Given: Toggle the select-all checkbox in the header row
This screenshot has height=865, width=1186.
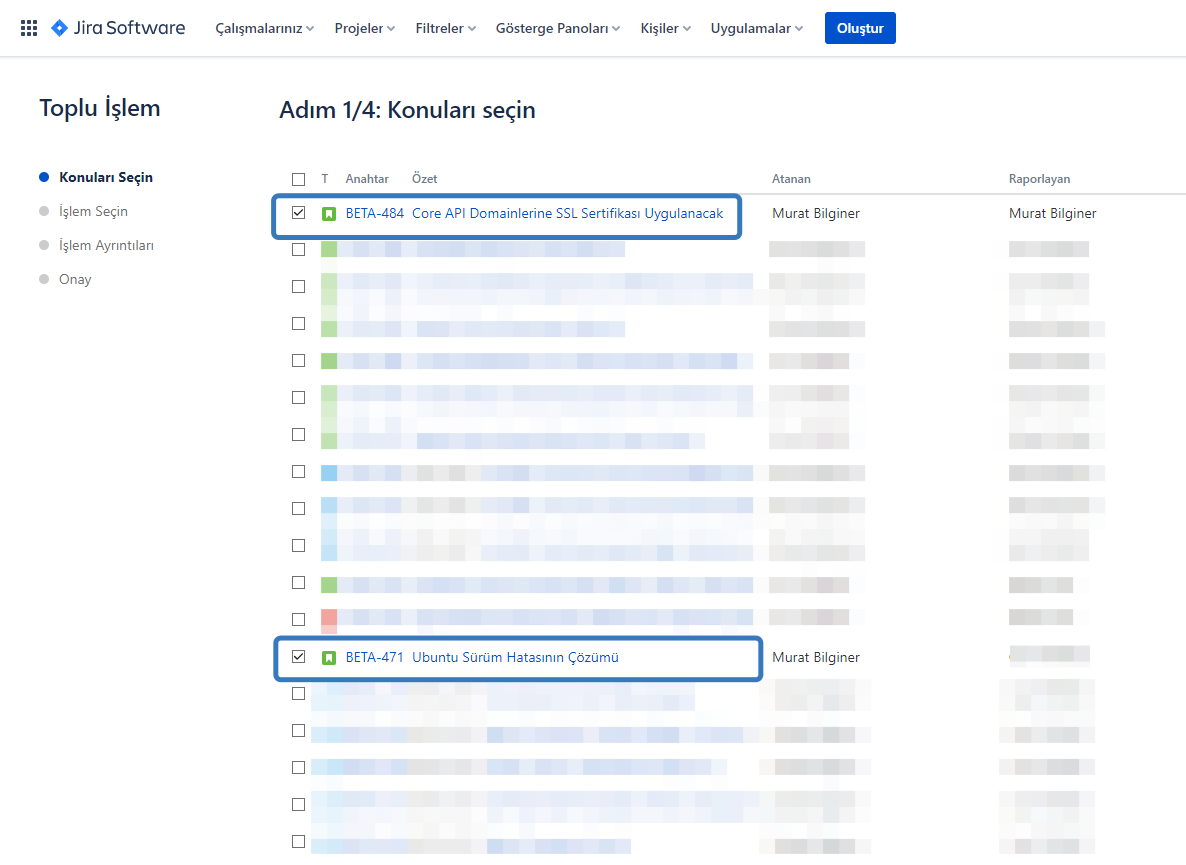Looking at the screenshot, I should point(298,178).
